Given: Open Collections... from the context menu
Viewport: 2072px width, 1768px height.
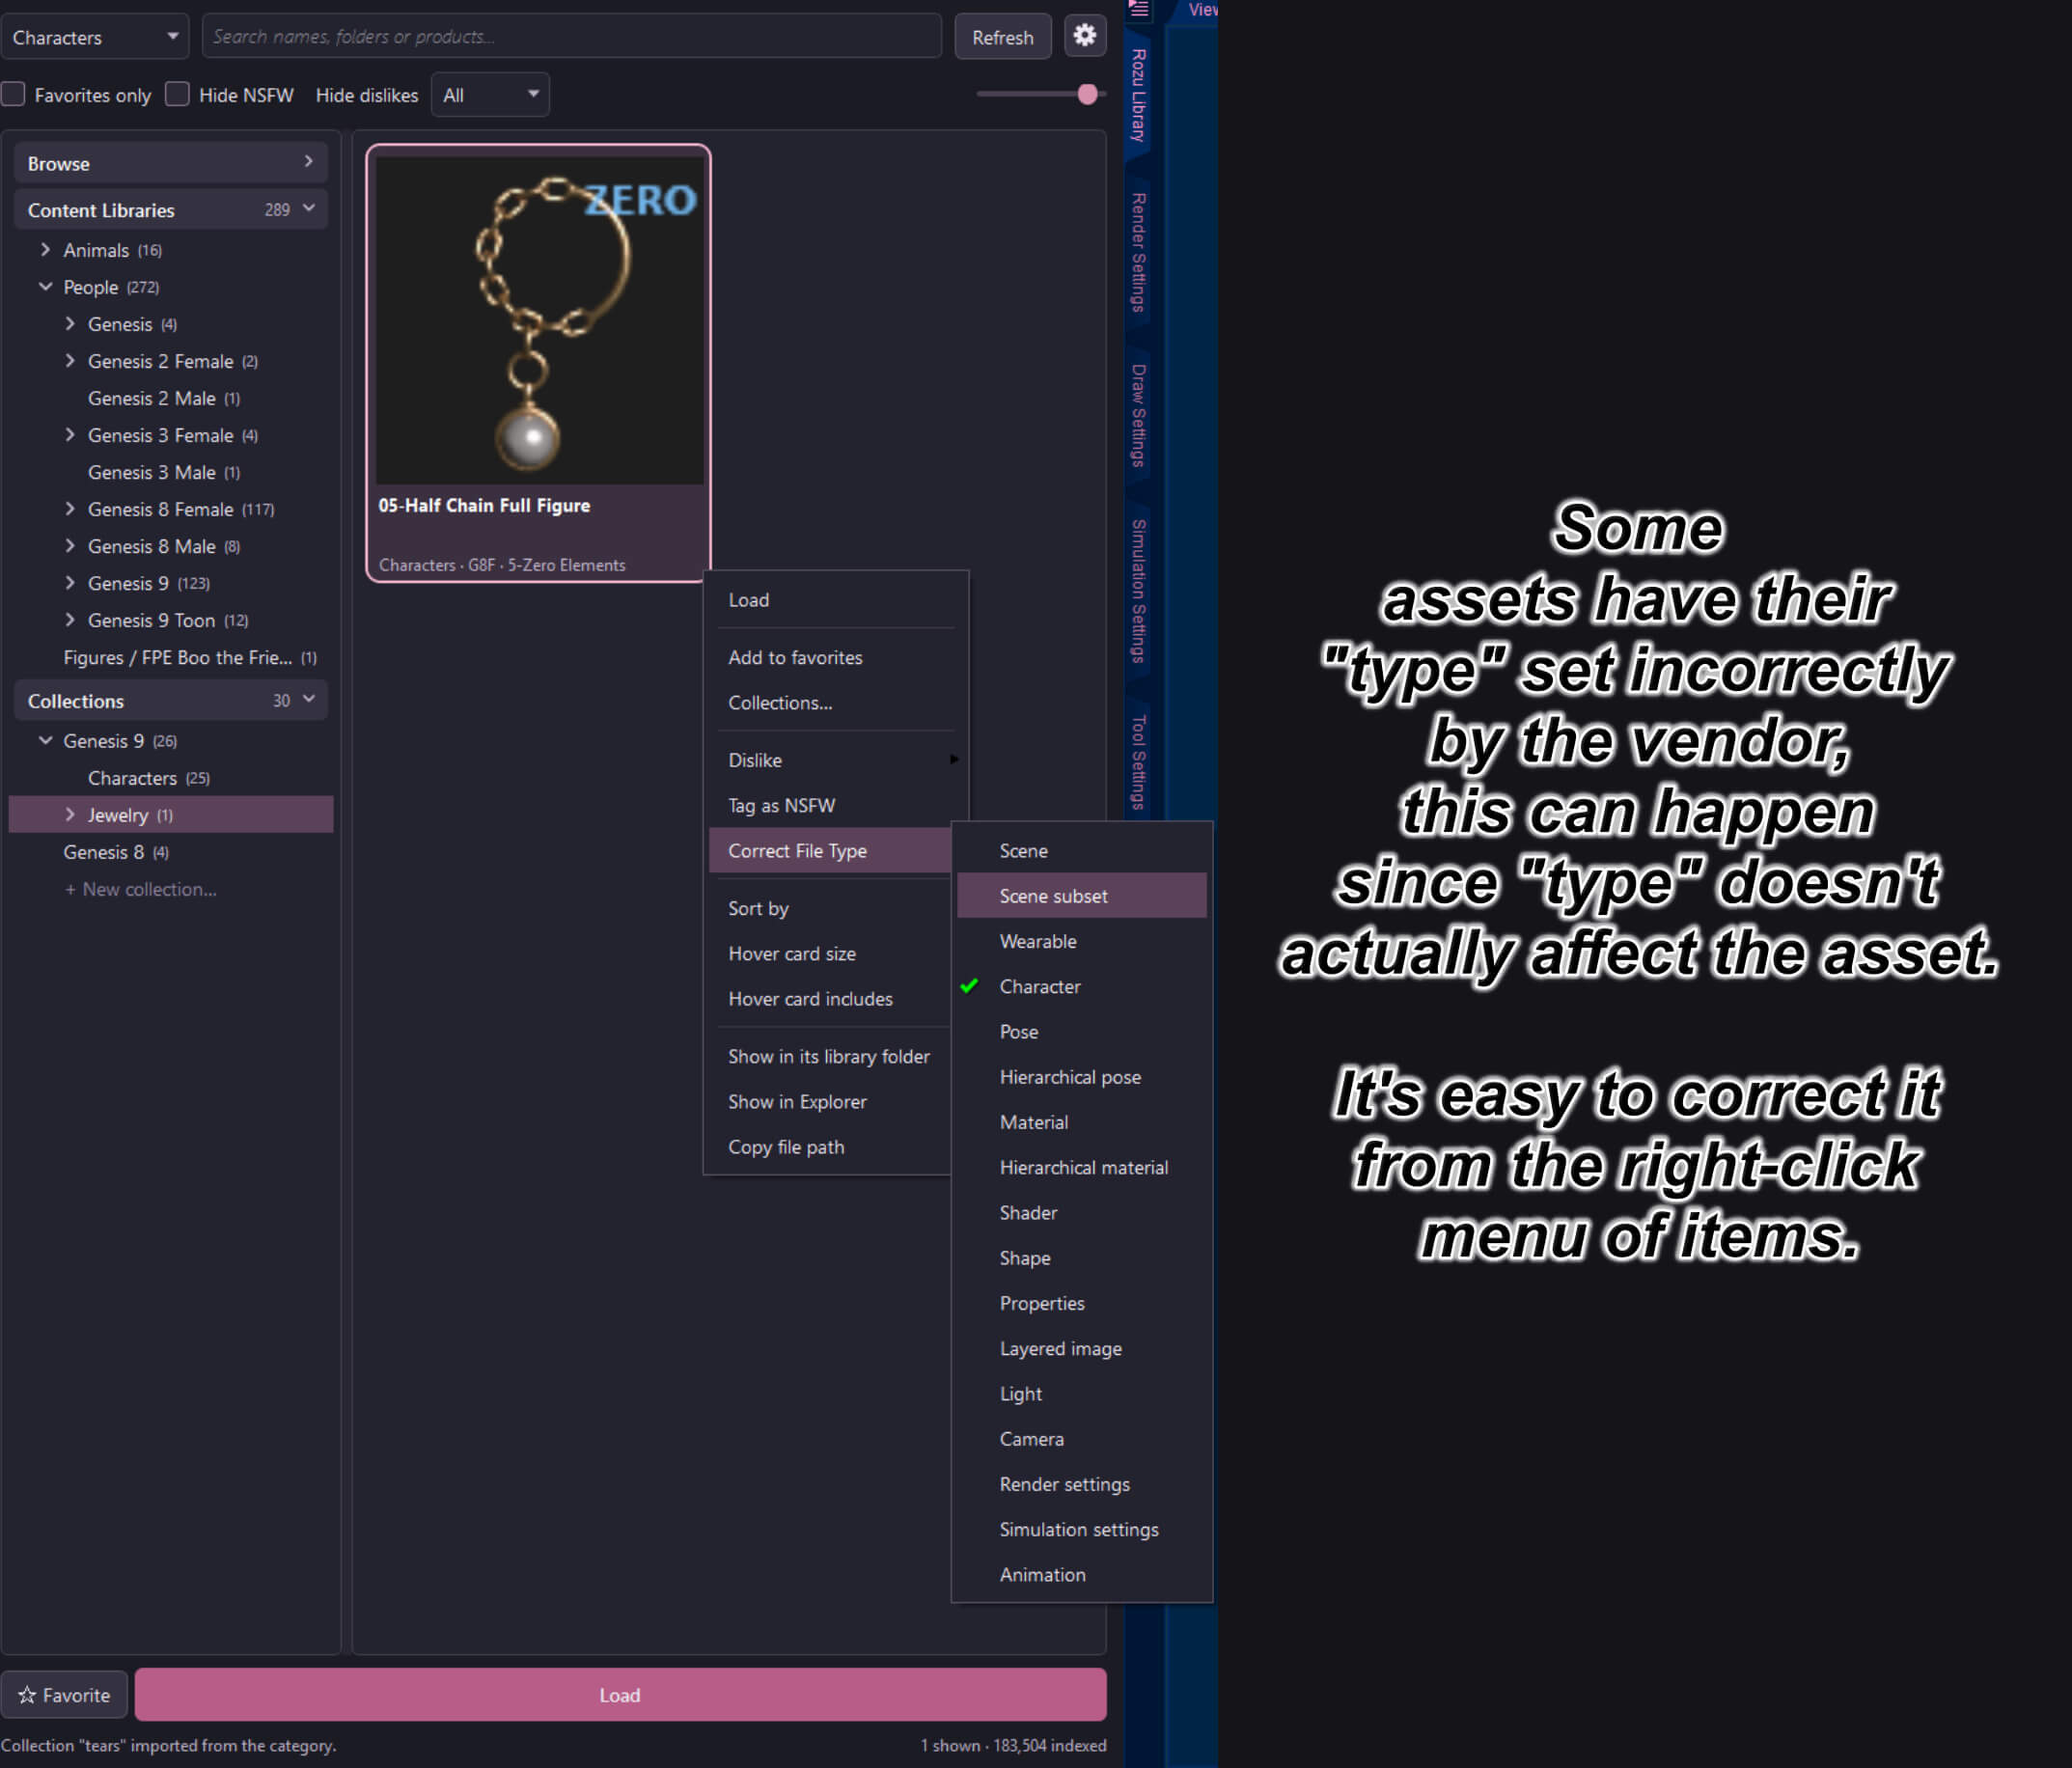Looking at the screenshot, I should (835, 703).
